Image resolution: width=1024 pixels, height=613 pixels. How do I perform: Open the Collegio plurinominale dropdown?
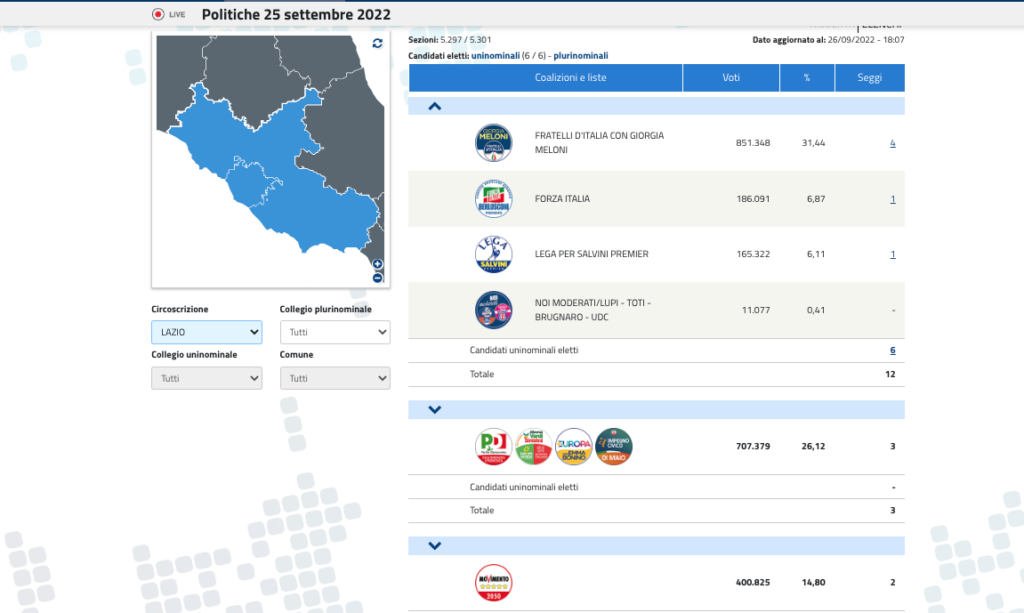coord(335,332)
